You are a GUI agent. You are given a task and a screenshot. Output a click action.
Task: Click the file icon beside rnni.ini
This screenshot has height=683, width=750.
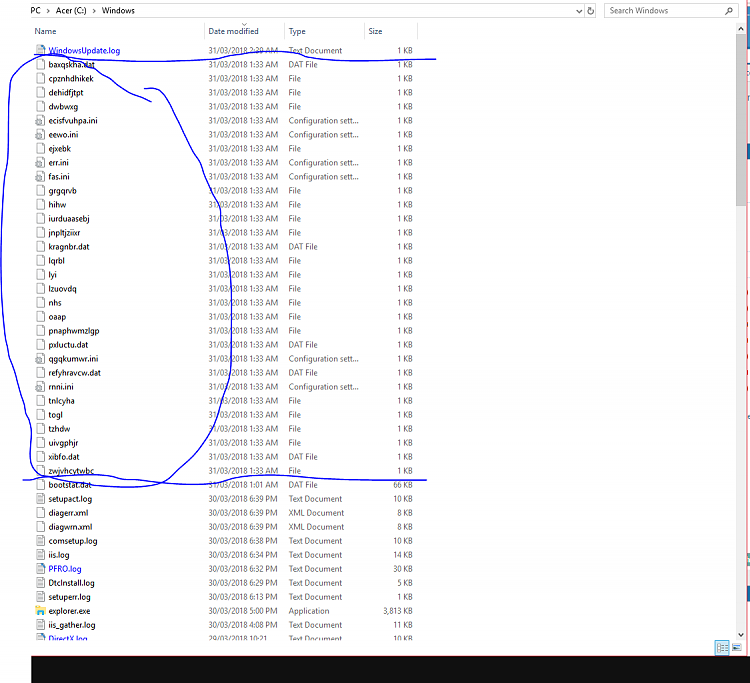click(x=41, y=386)
